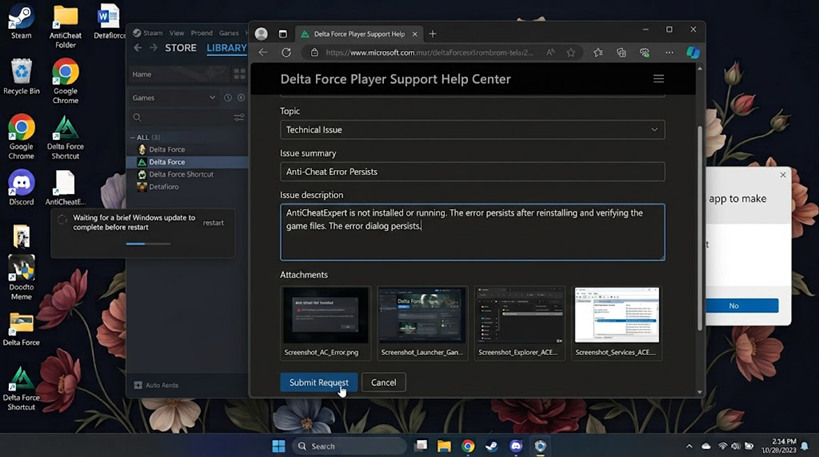Close the side popup dialog

[782, 175]
